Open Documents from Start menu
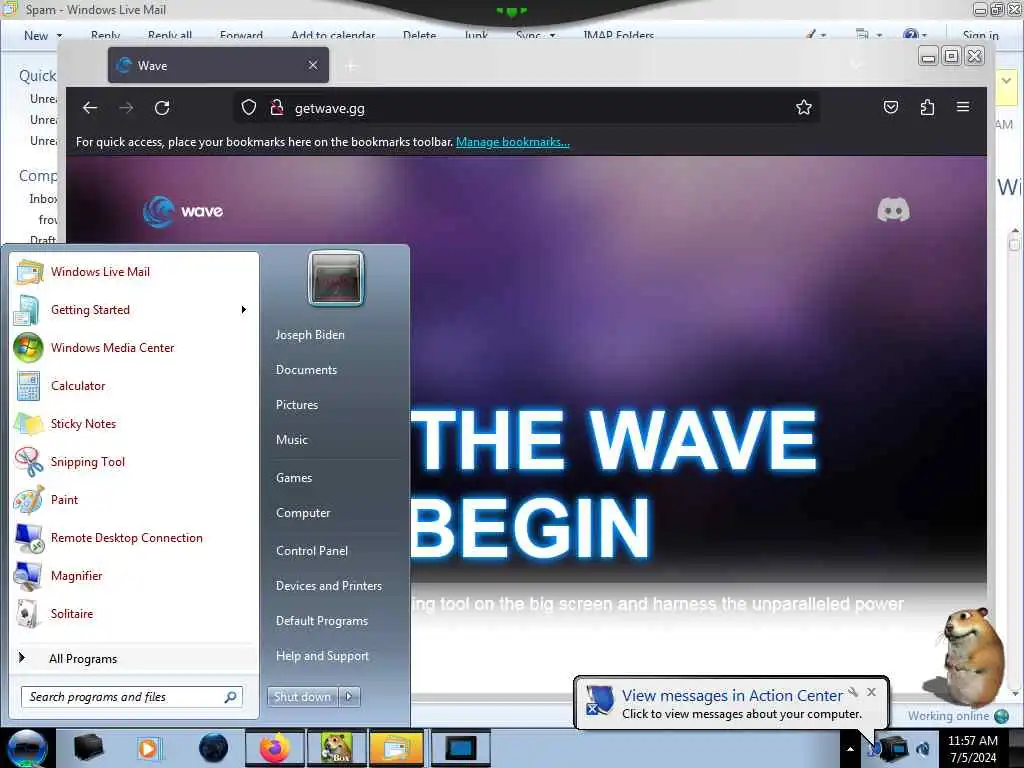Screen dimensions: 1024x768 pos(306,370)
